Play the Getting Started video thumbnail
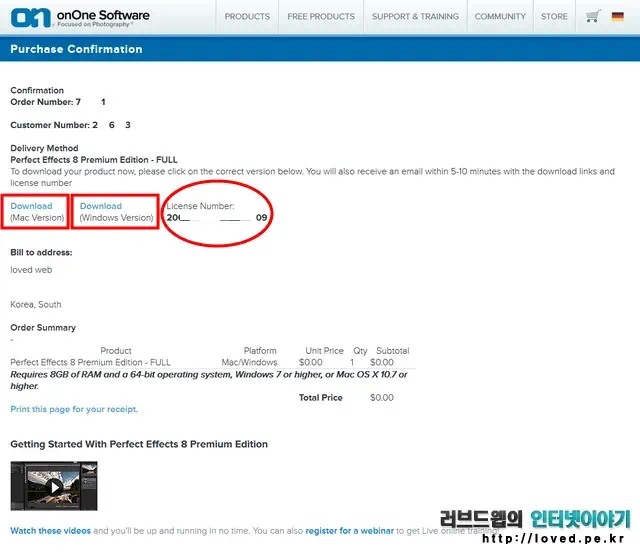 pyautogui.click(x=54, y=486)
